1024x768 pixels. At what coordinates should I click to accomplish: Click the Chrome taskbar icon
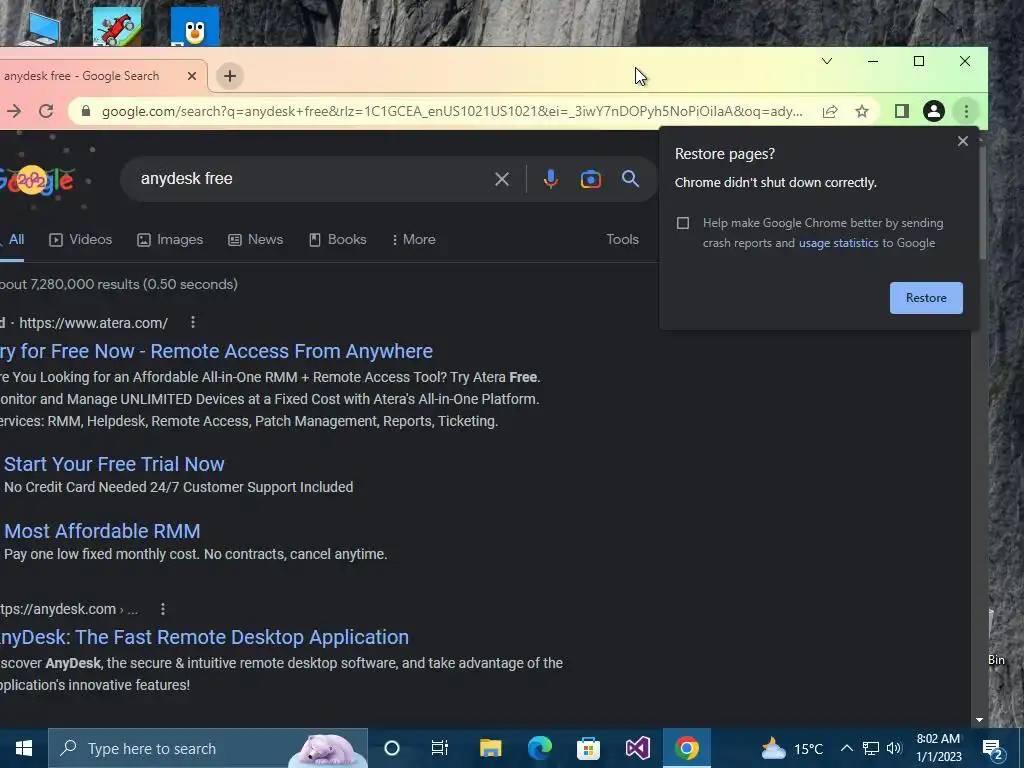click(x=686, y=748)
